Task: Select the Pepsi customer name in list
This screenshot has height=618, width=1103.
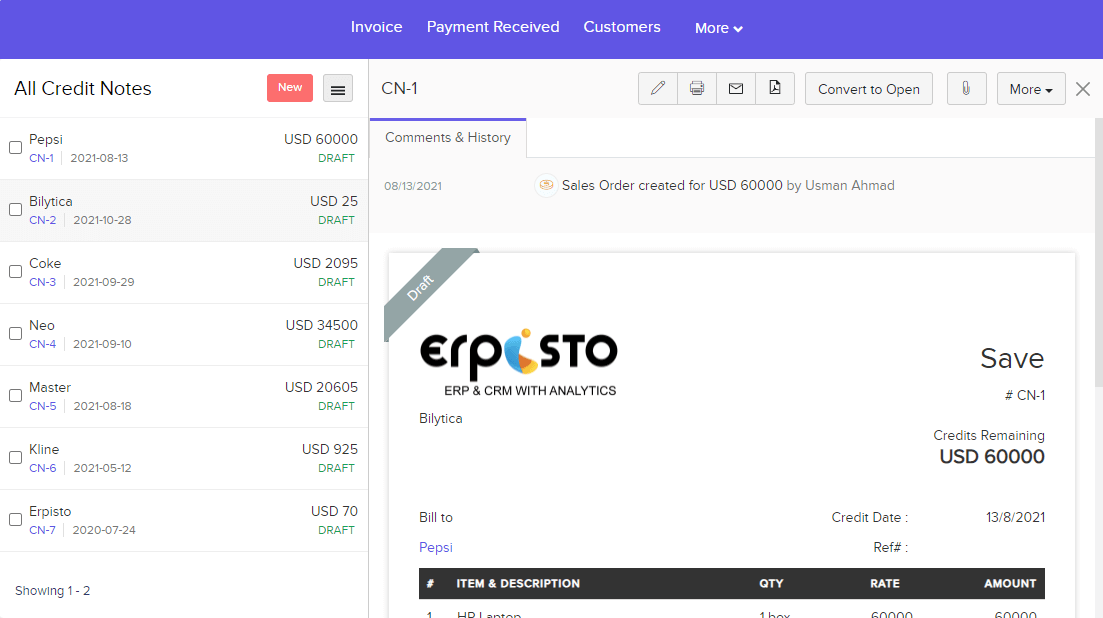Action: click(46, 139)
